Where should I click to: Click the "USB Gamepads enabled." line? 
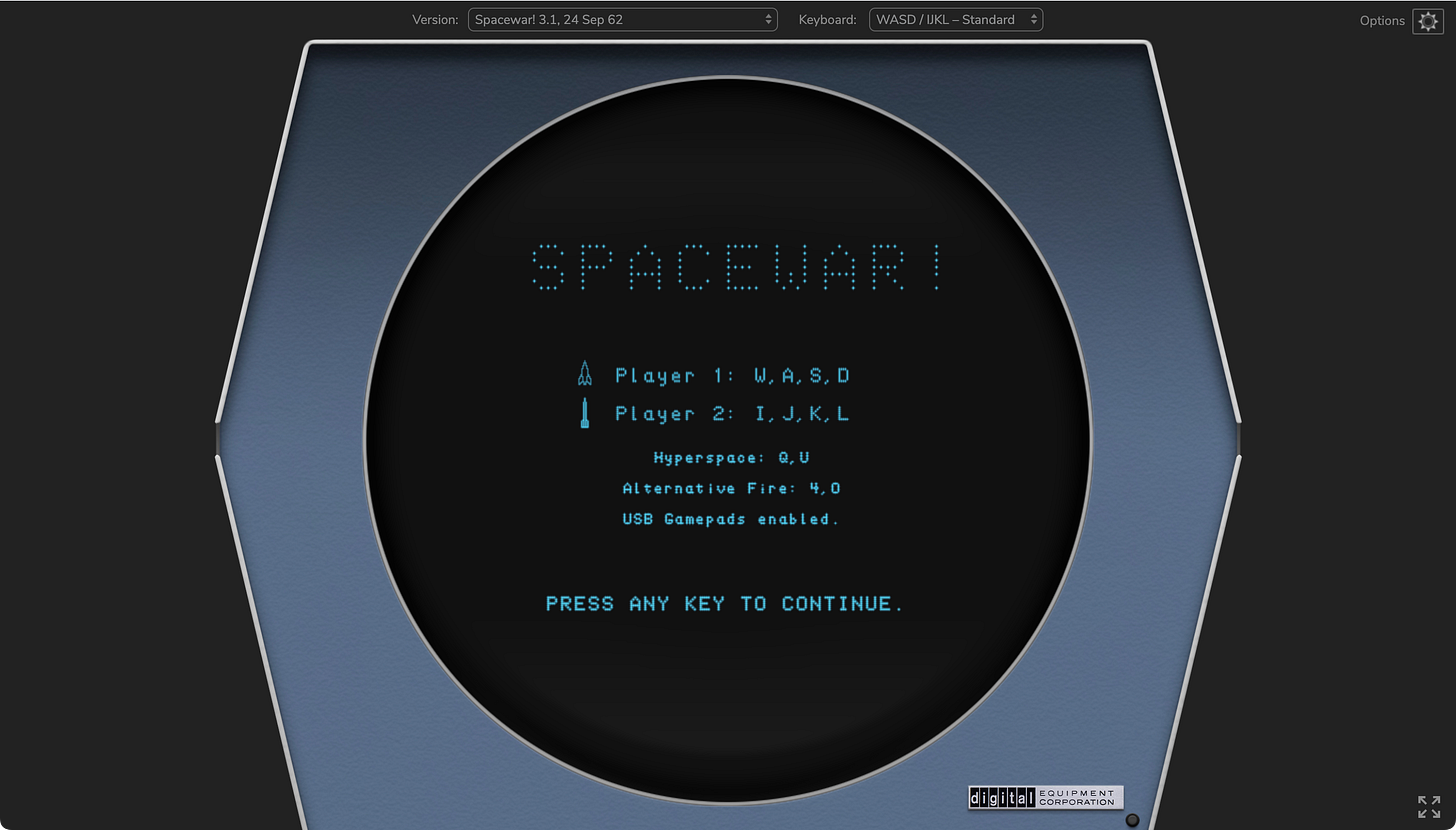(x=731, y=519)
